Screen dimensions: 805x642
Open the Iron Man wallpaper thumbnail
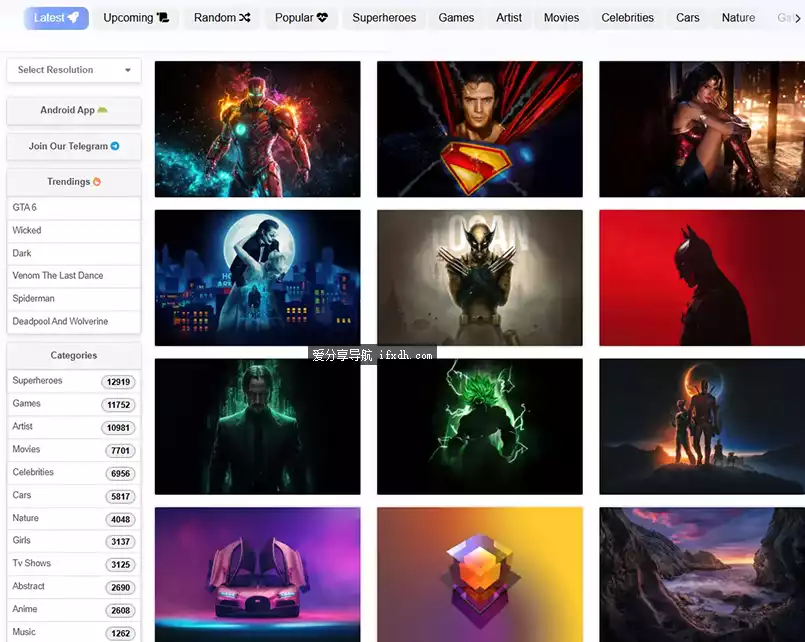point(258,129)
